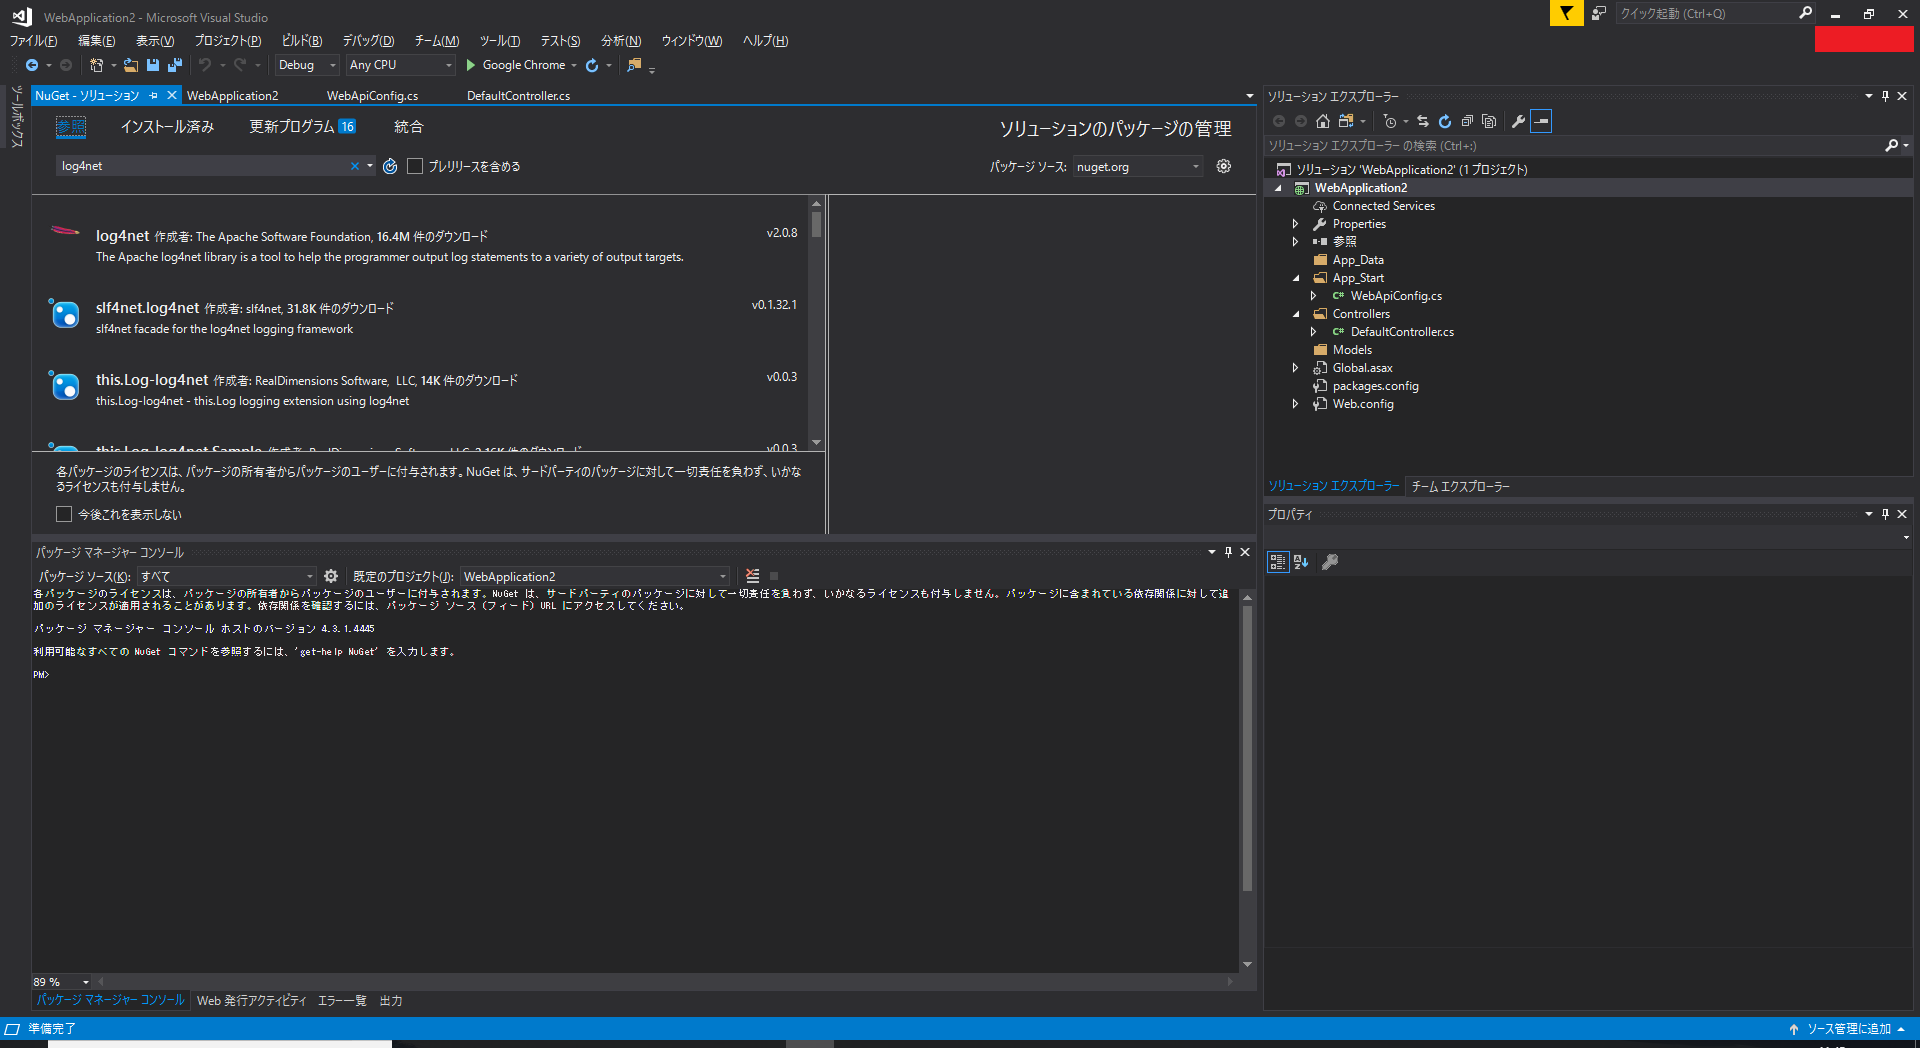The height and width of the screenshot is (1048, 1920).
Task: Switch to the チーム エクスプローラー tab
Action: [1460, 486]
